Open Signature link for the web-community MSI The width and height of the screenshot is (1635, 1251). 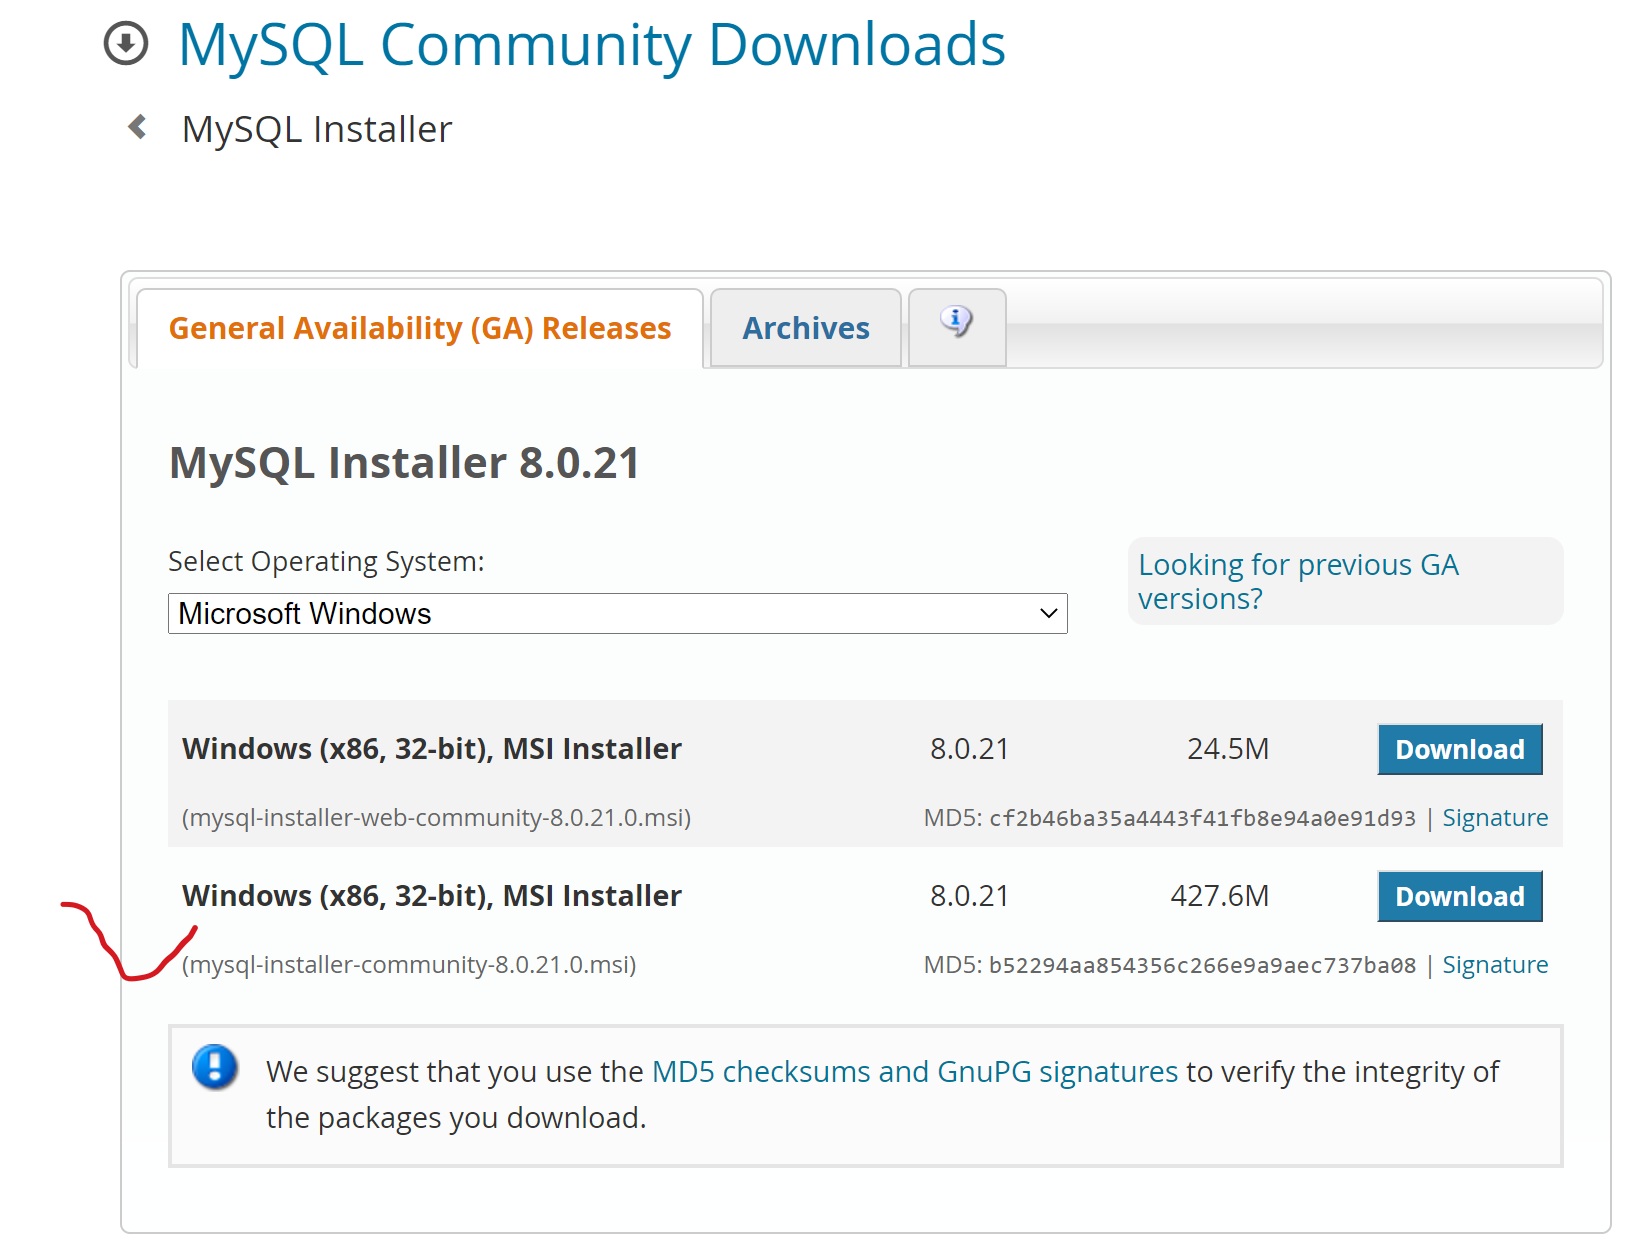pyautogui.click(x=1495, y=818)
